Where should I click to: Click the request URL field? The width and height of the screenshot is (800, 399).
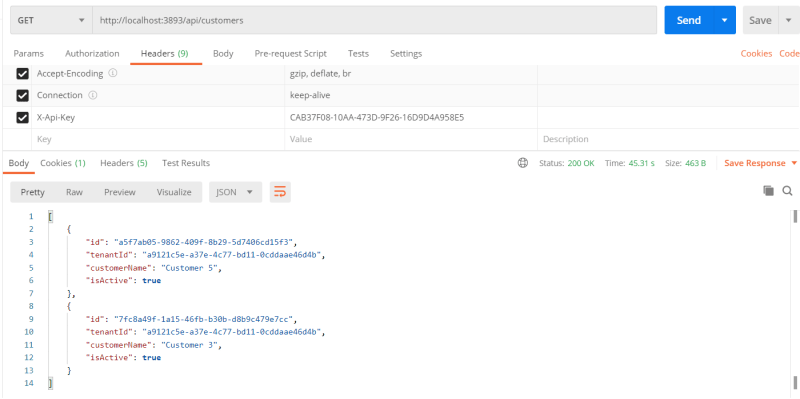click(x=374, y=20)
